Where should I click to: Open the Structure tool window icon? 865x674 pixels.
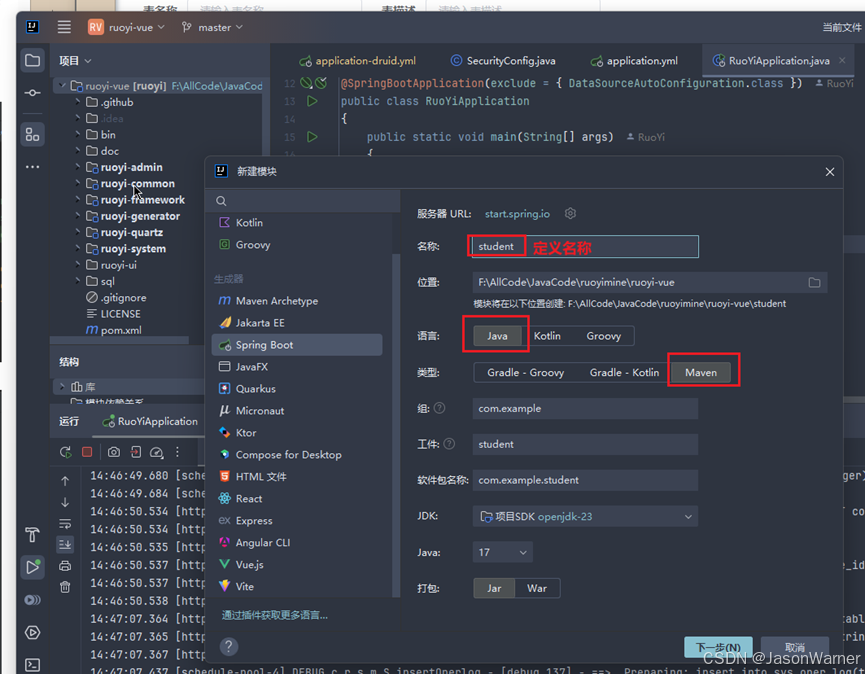pyautogui.click(x=33, y=134)
